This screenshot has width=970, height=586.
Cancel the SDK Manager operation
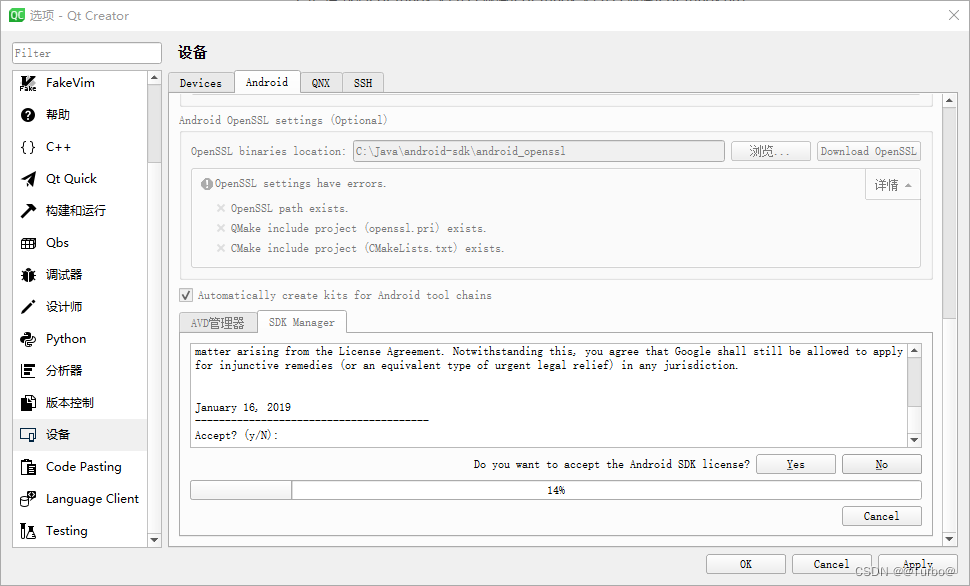882,516
